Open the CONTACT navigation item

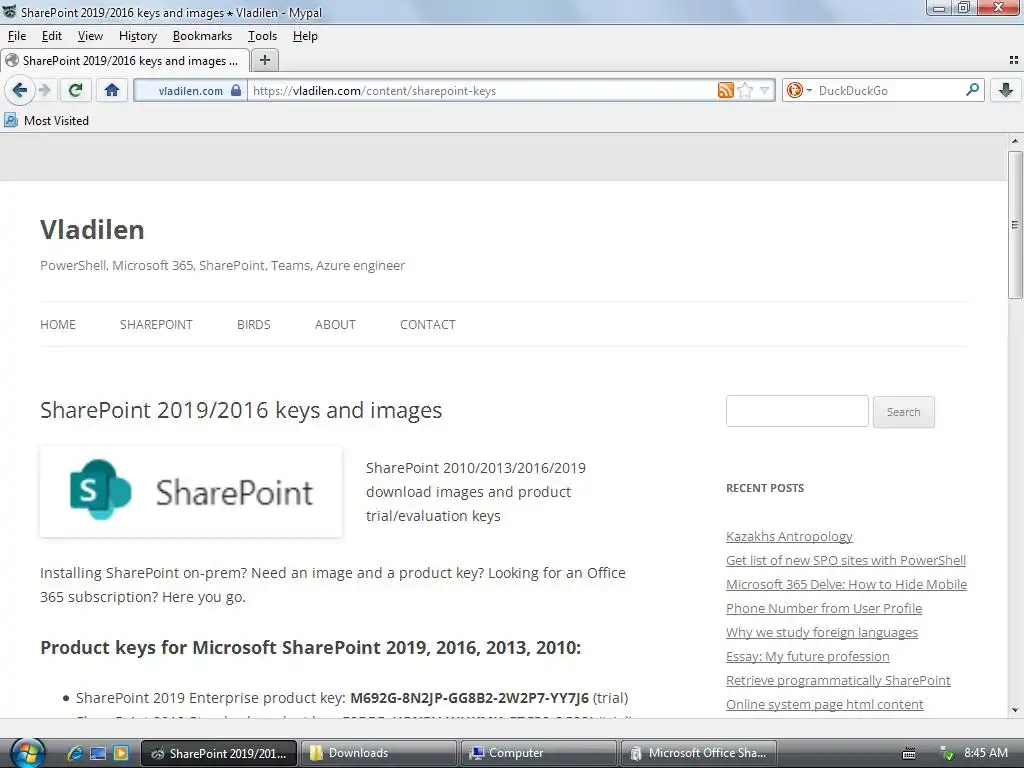pyautogui.click(x=428, y=325)
